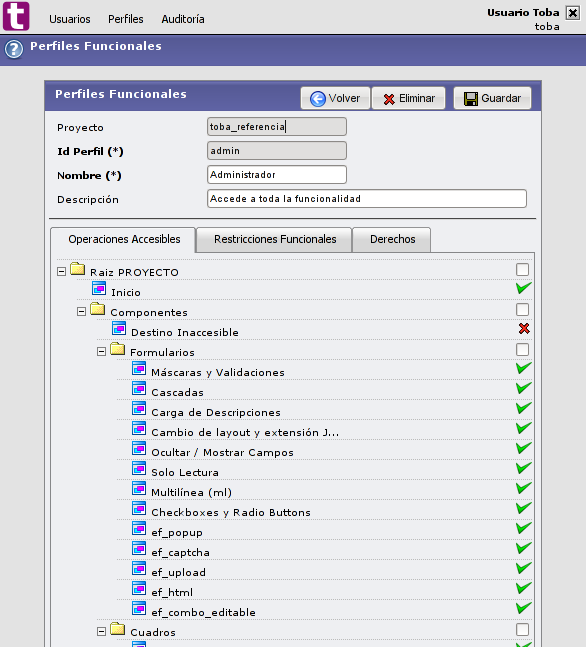Click the ef_captcha operation icon
The width and height of the screenshot is (586, 647).
(x=139, y=548)
